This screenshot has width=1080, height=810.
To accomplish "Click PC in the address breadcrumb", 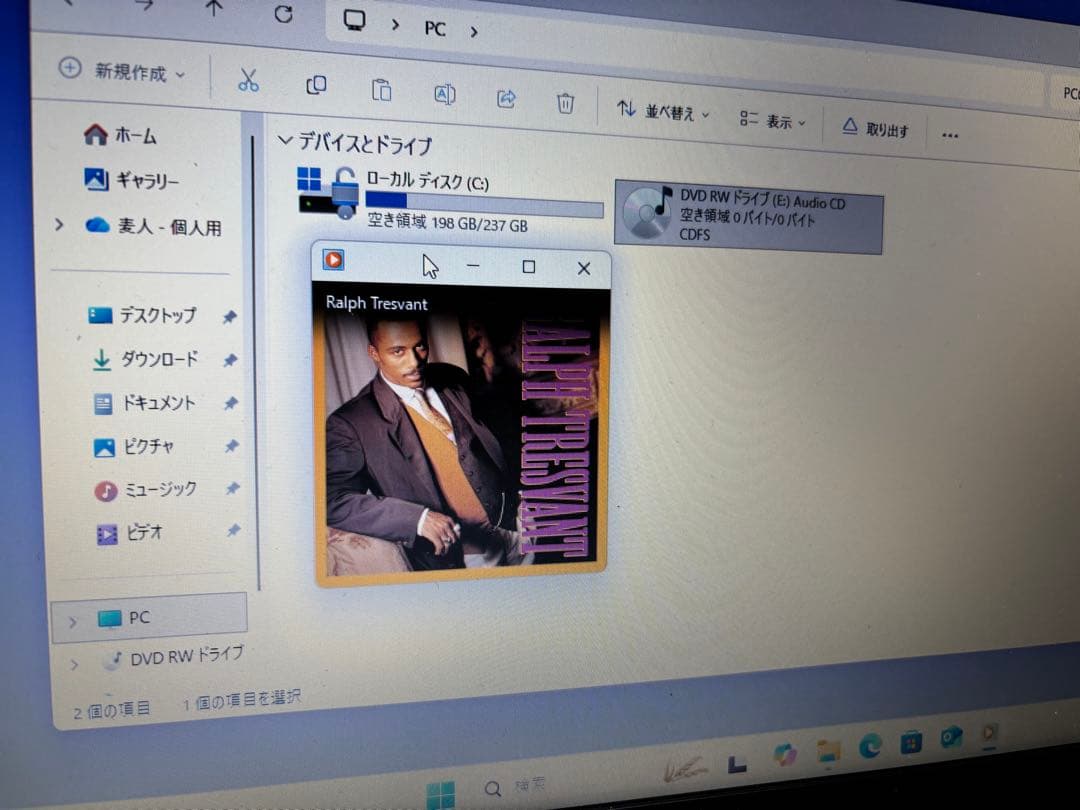I will (x=435, y=28).
